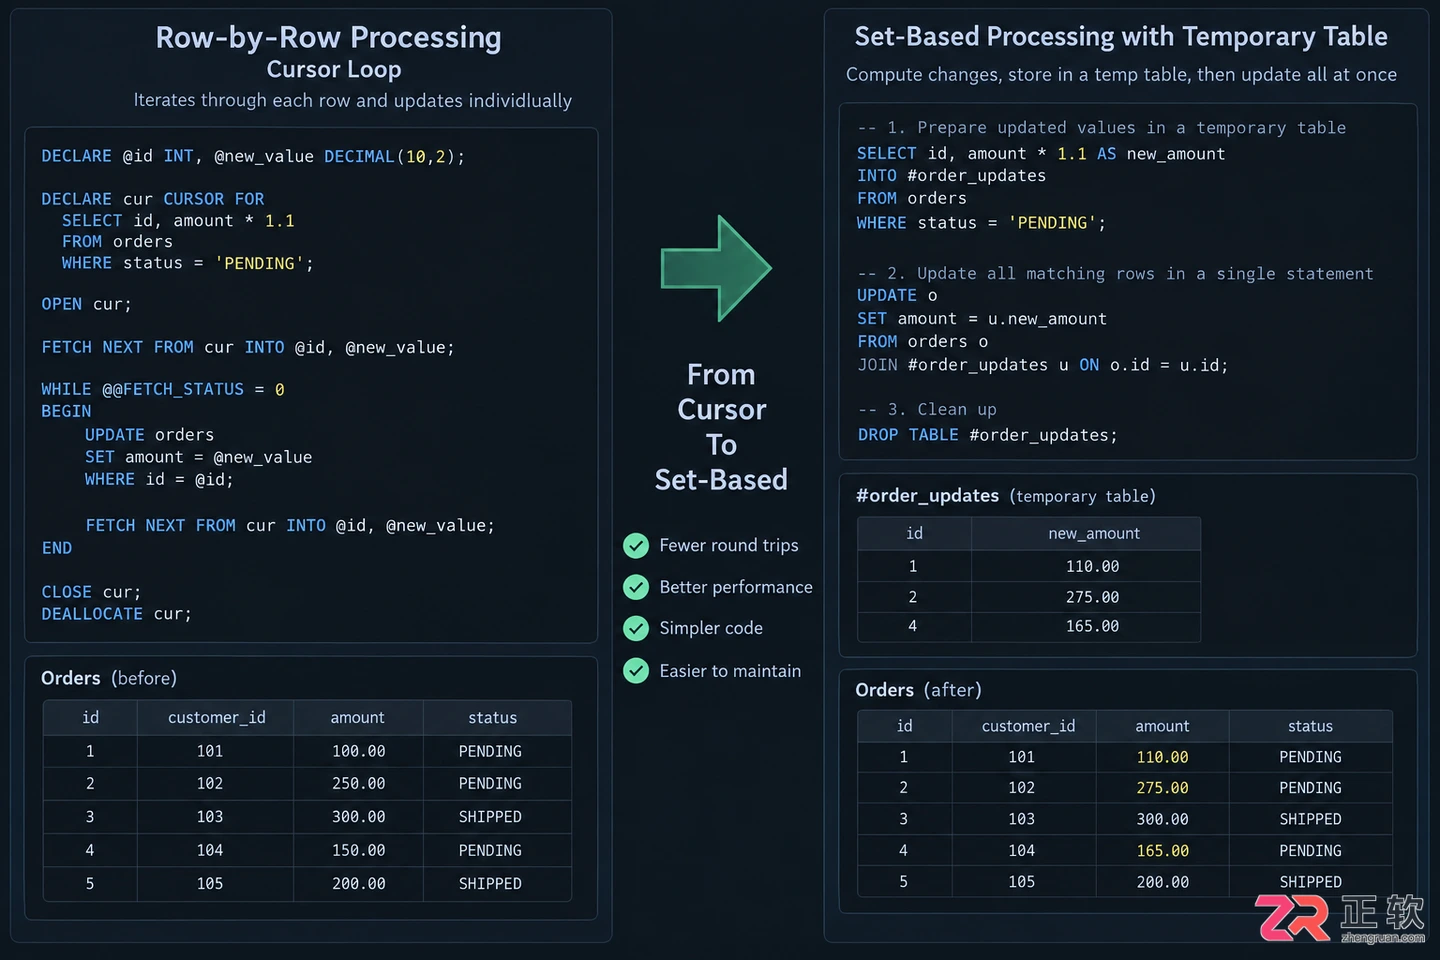Click the Orders (after) table title
1440x960 pixels.
coord(918,690)
